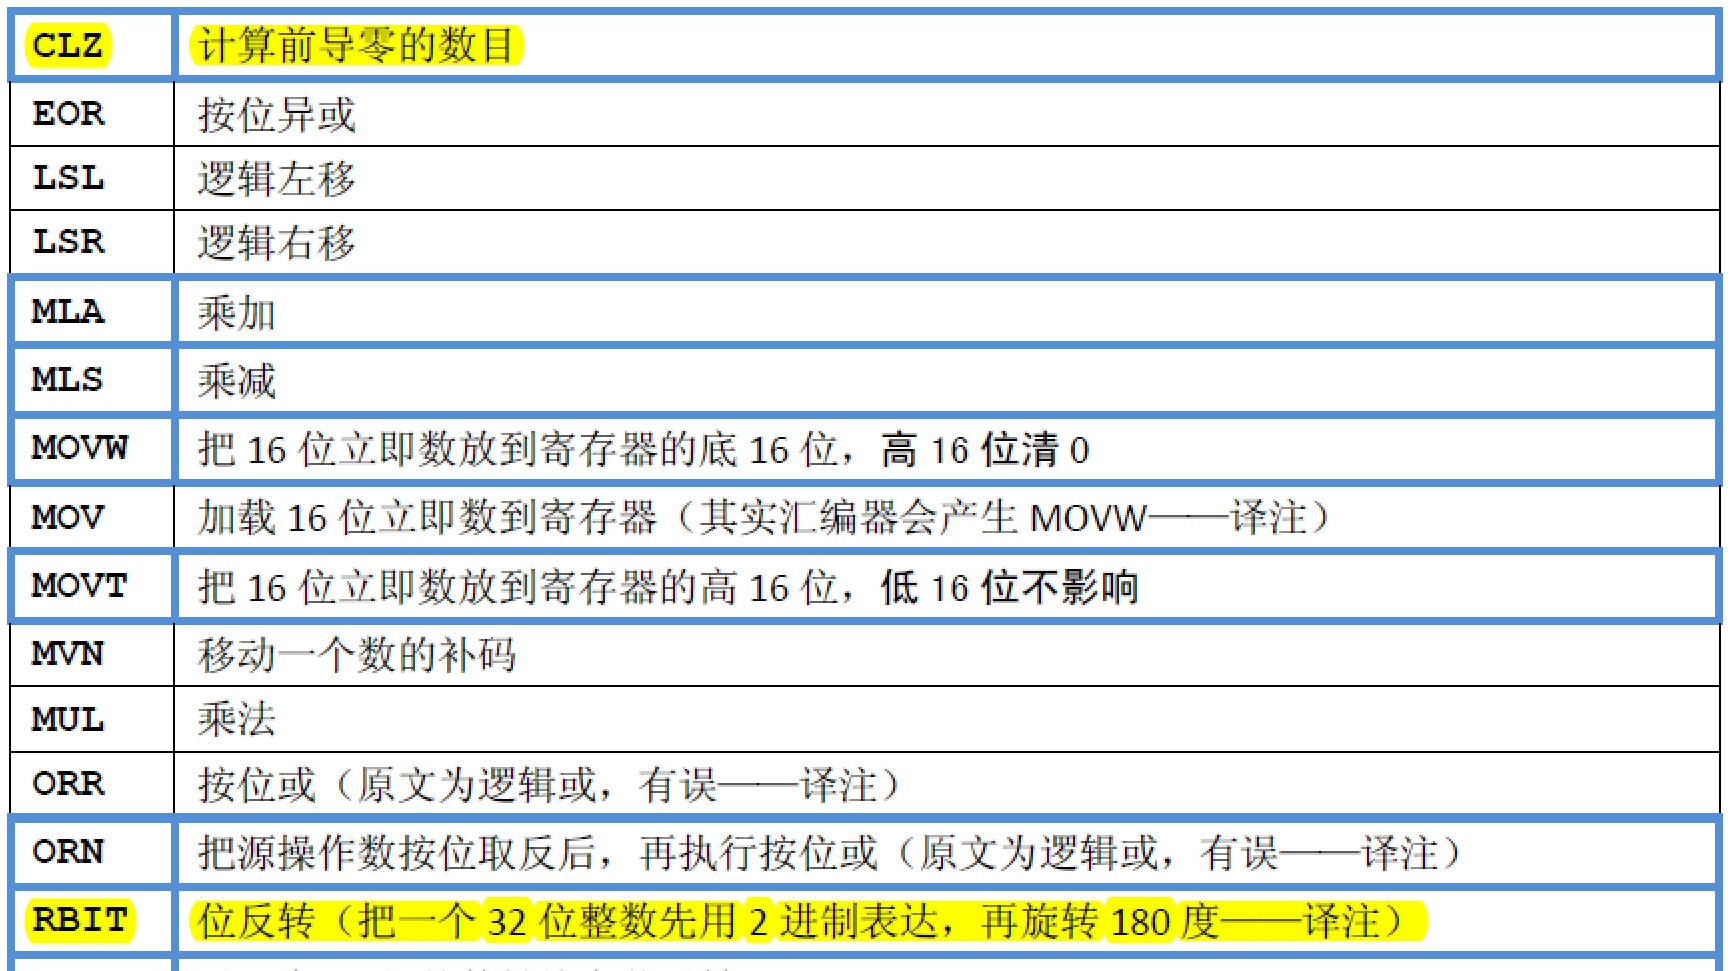Click the MLS multiply-subtract description
1733x971 pixels.
click(240, 381)
